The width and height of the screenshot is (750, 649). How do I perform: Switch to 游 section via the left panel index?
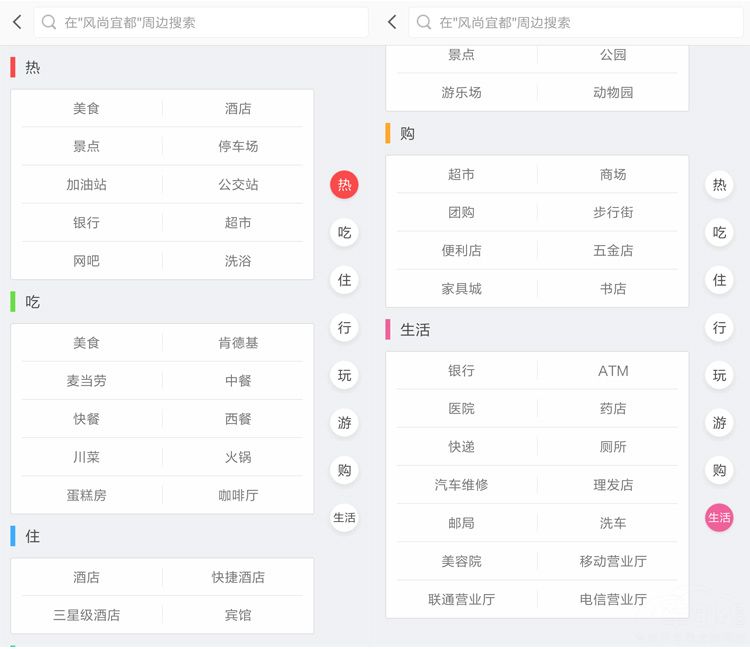point(344,423)
